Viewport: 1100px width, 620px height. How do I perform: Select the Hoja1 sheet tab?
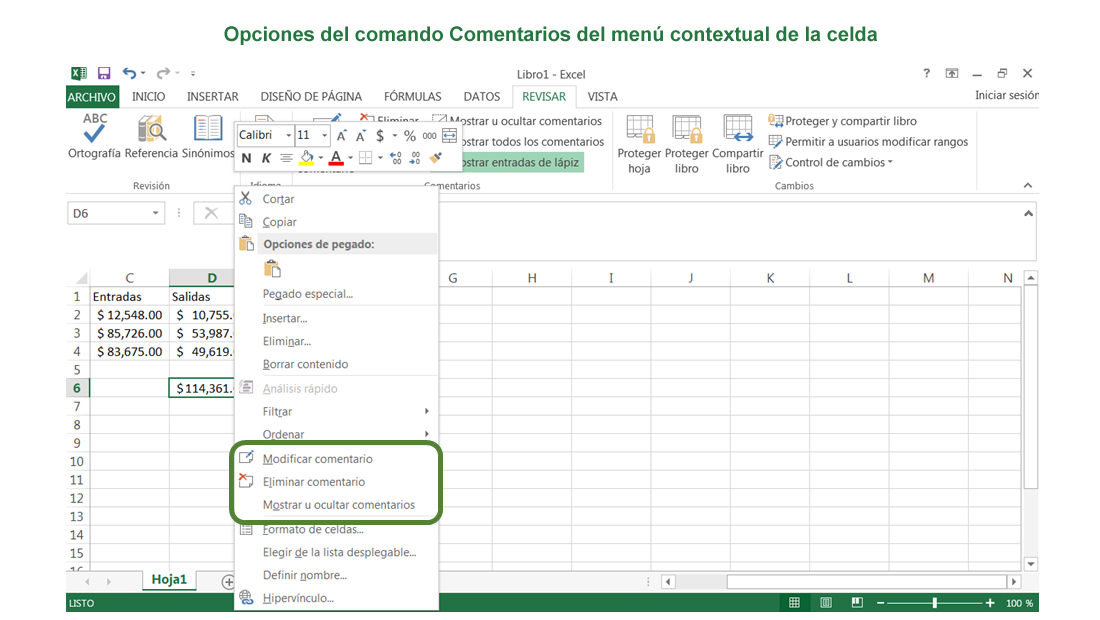pos(169,579)
